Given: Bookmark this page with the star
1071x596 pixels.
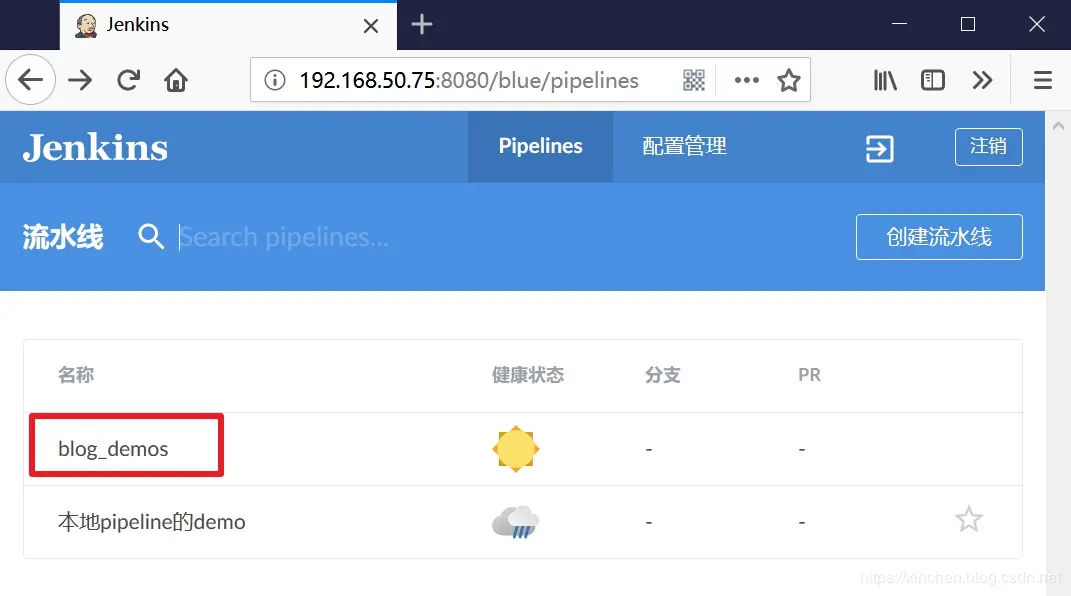Looking at the screenshot, I should pyautogui.click(x=789, y=80).
